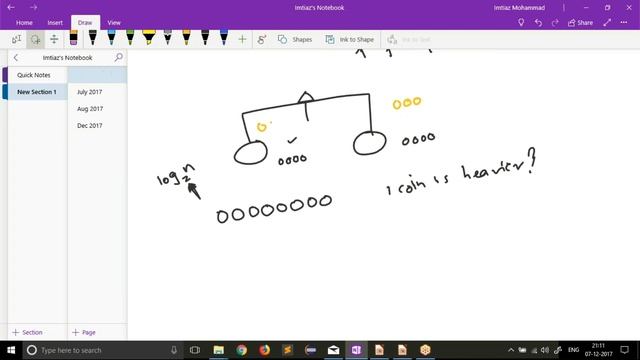The height and width of the screenshot is (360, 640).
Task: Click the grayed Ink to Text button
Action: (409, 40)
